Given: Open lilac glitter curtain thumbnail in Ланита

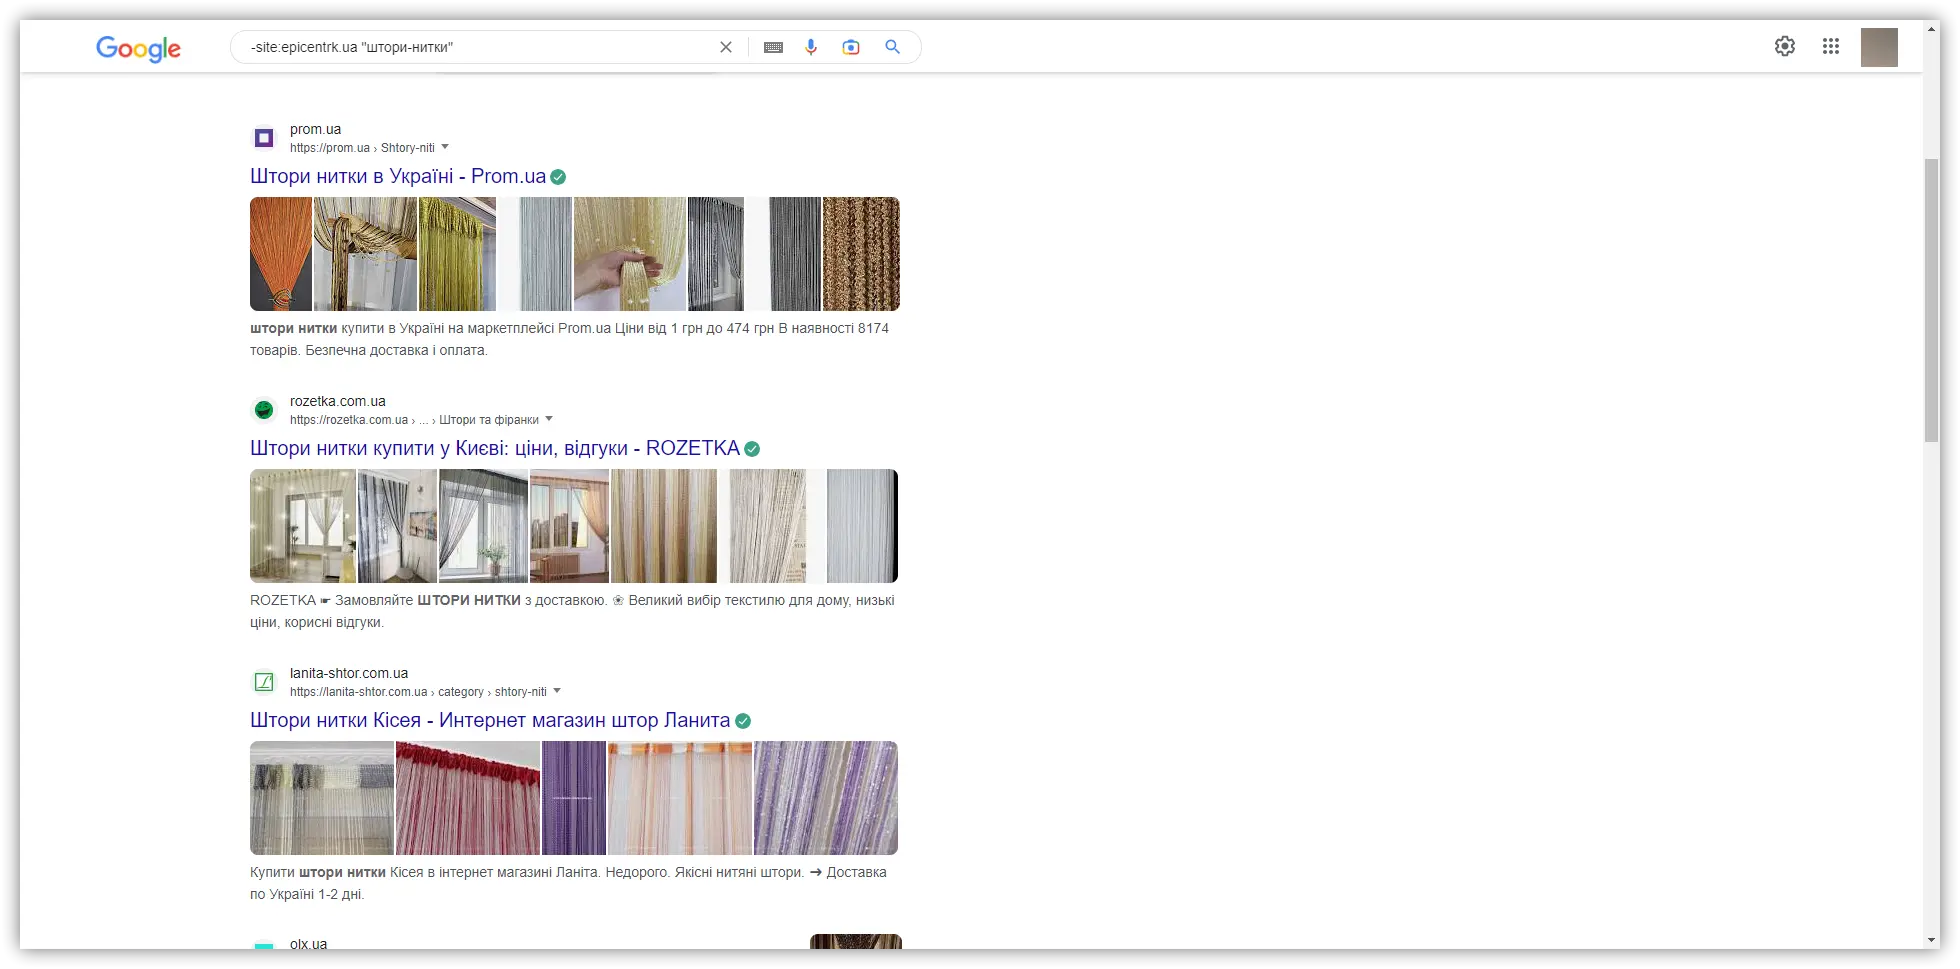Looking at the screenshot, I should (x=826, y=798).
